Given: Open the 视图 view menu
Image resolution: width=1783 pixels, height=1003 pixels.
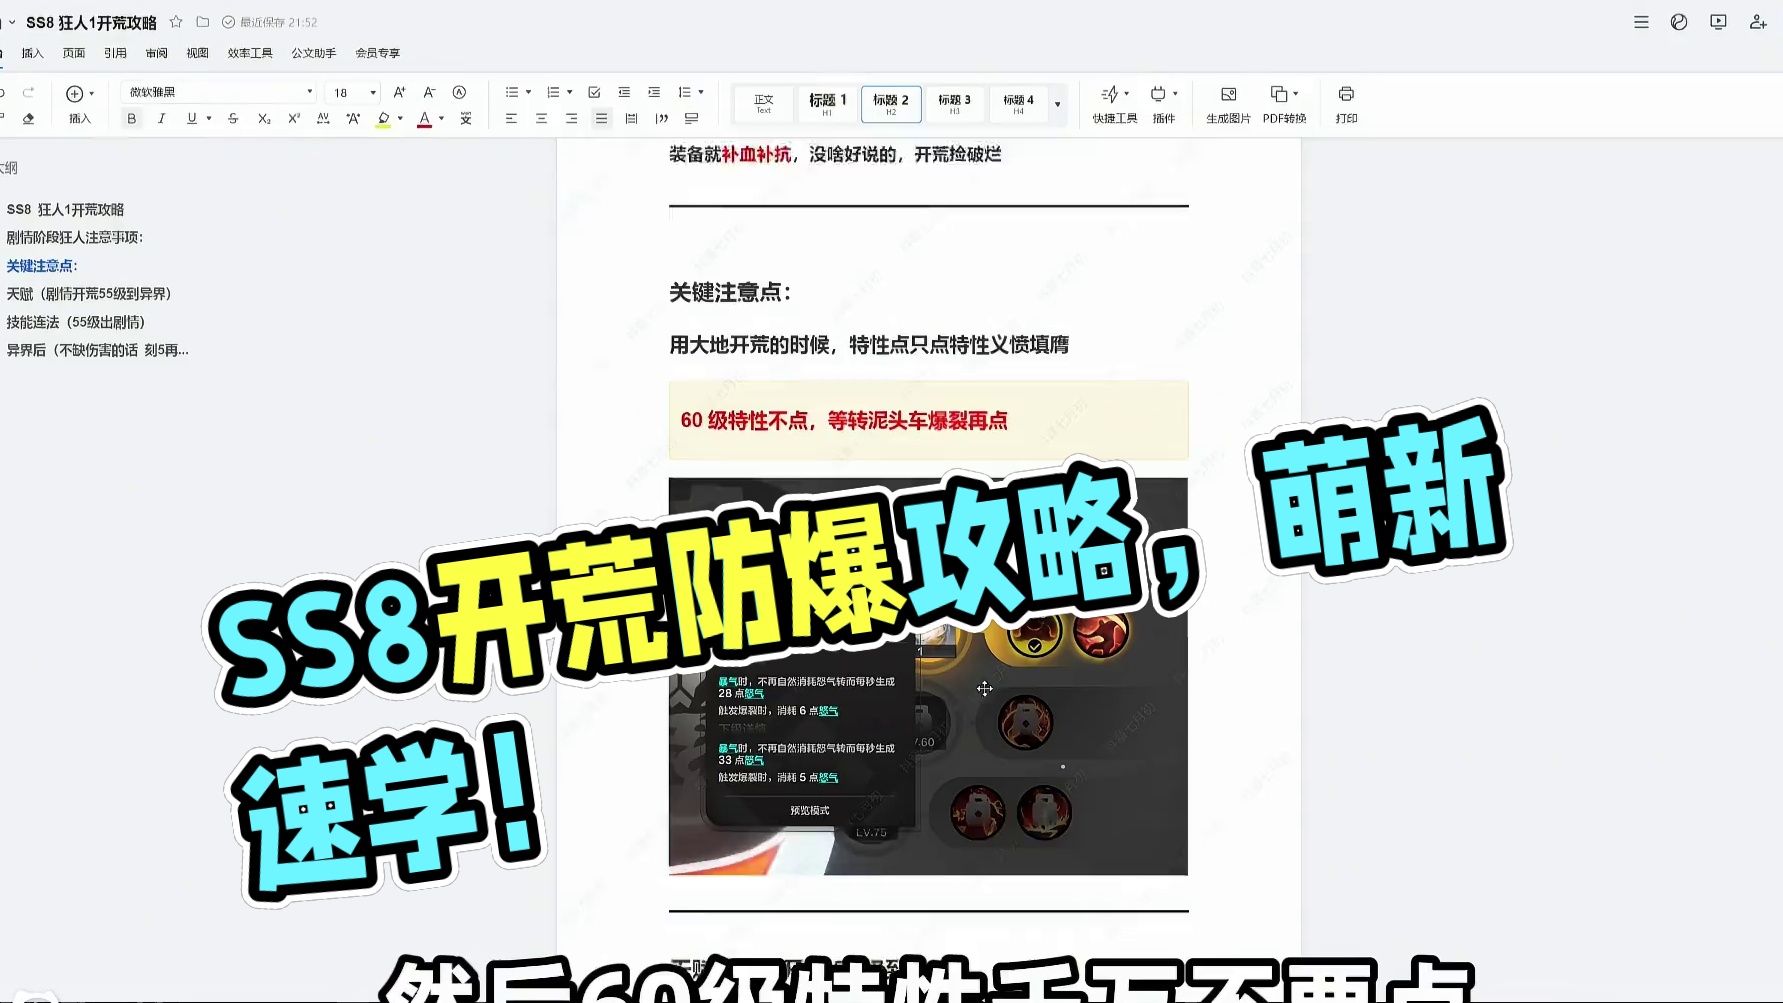Looking at the screenshot, I should point(197,52).
